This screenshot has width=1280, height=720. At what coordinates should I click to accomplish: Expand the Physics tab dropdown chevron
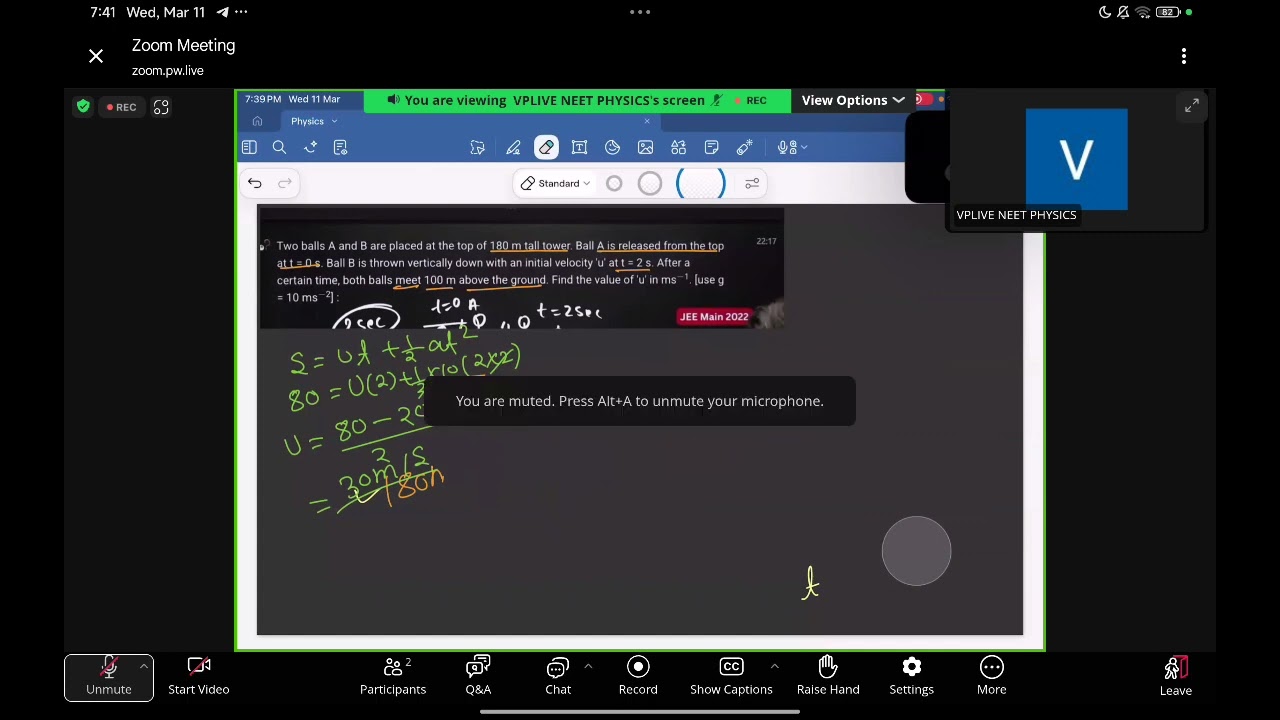(334, 122)
